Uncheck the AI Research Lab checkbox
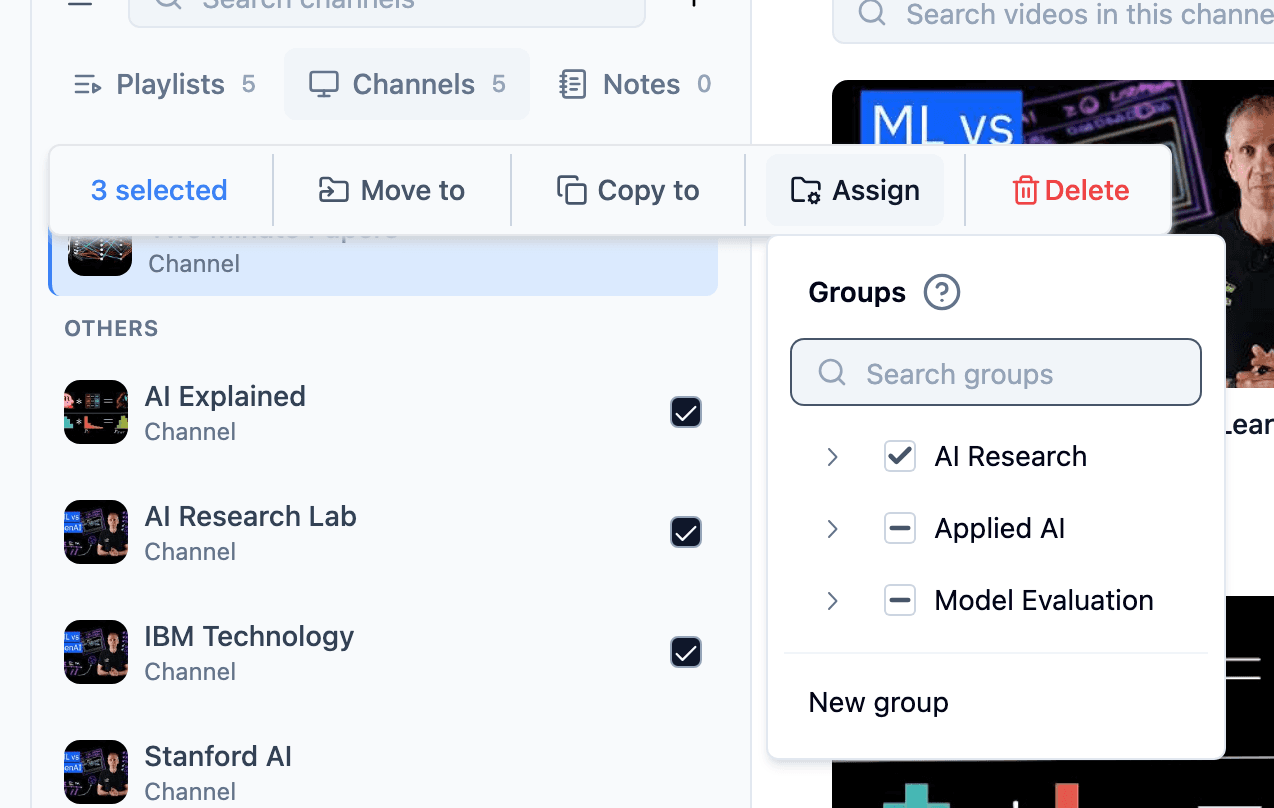This screenshot has width=1274, height=808. 686,532
